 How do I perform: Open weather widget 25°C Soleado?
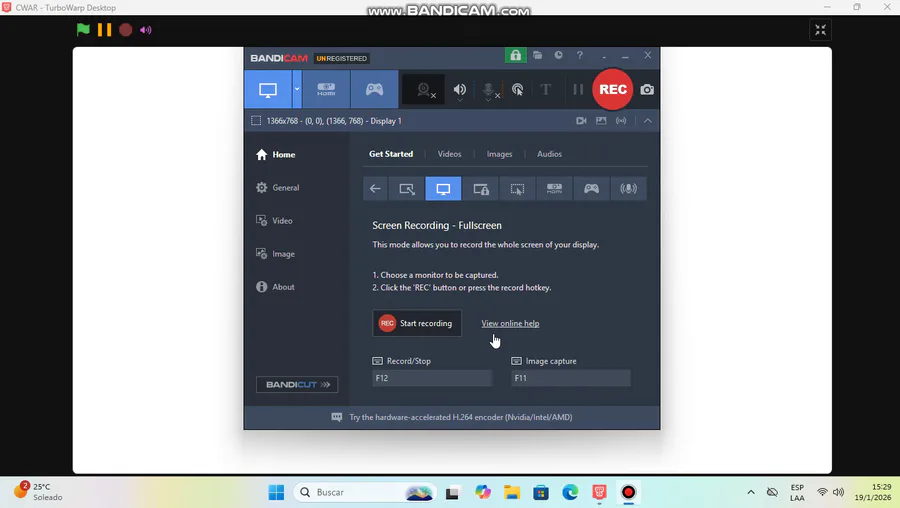39,492
